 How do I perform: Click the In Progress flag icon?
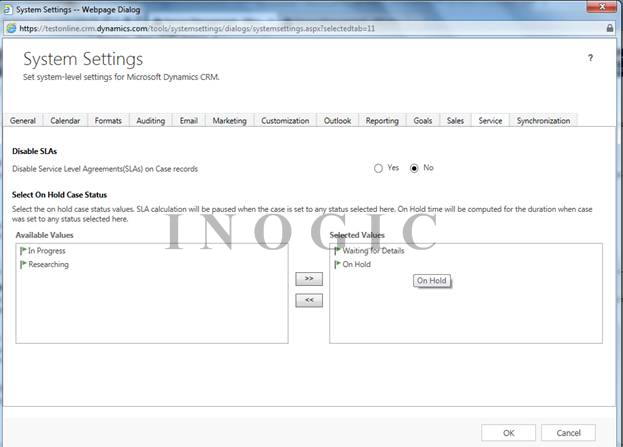(23, 251)
